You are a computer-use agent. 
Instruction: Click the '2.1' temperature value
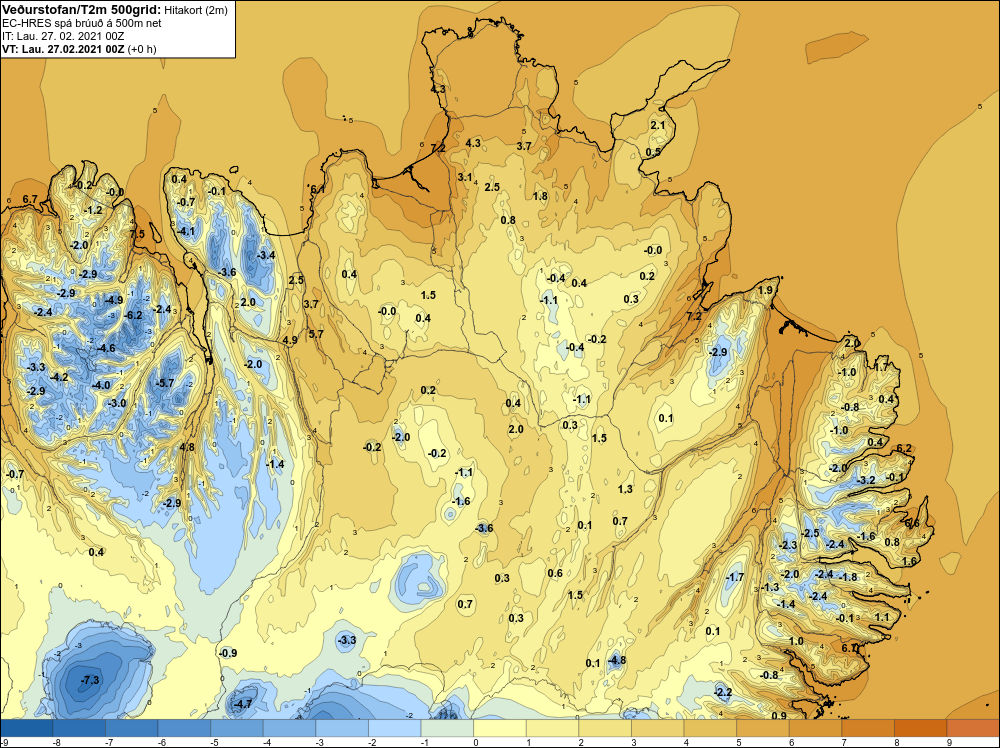(658, 126)
